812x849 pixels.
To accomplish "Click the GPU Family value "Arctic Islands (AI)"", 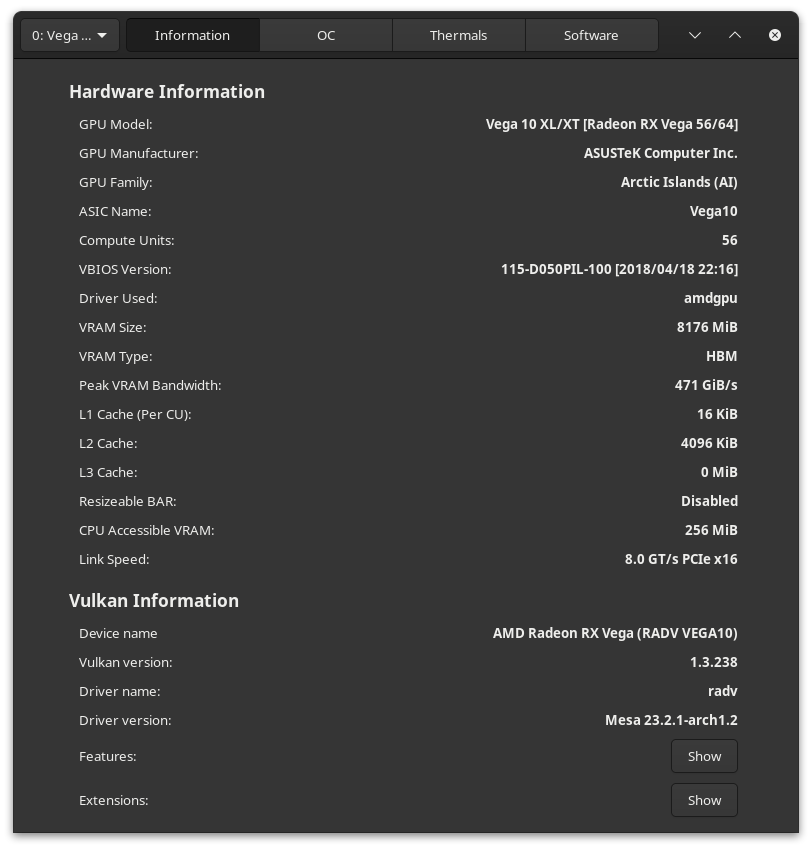I will (x=679, y=182).
